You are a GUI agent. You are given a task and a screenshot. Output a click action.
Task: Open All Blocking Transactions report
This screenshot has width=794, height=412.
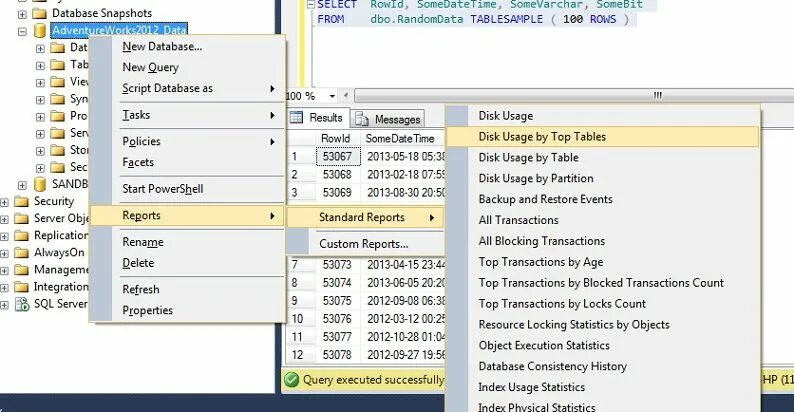(x=603, y=241)
